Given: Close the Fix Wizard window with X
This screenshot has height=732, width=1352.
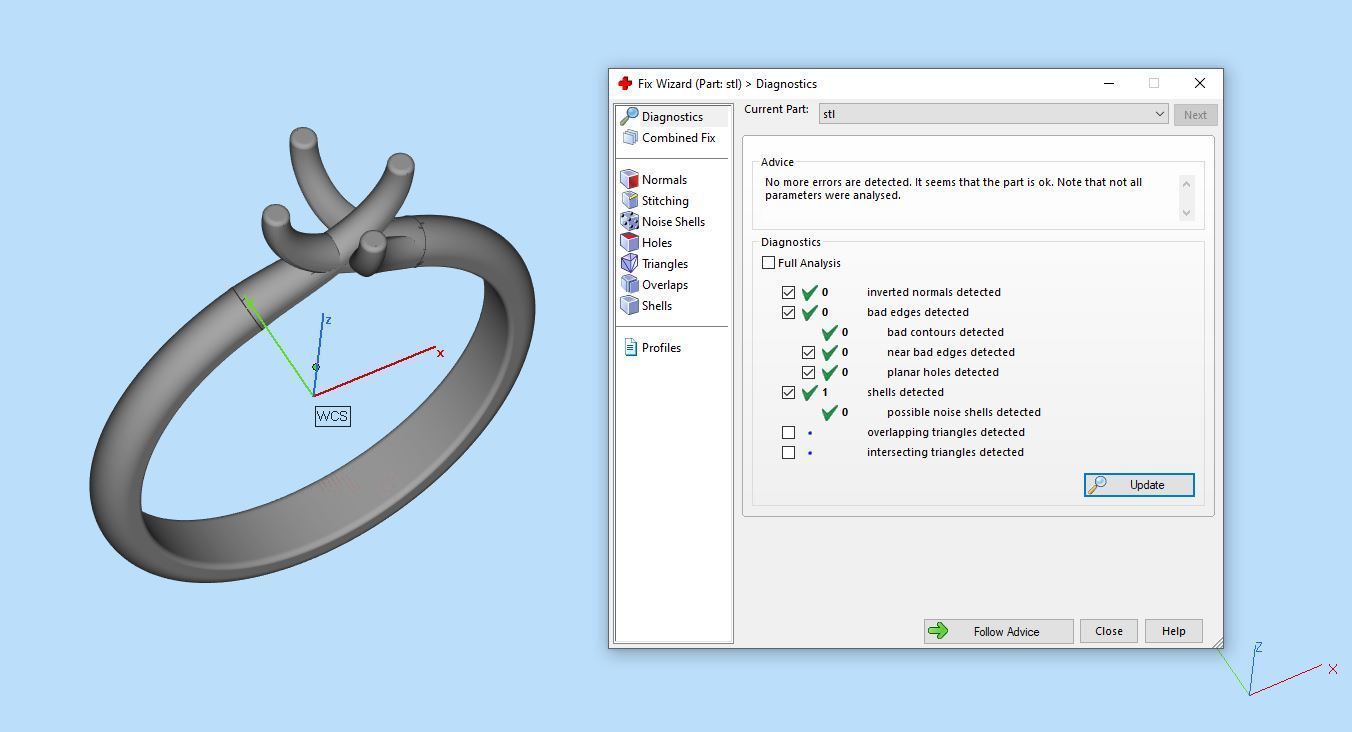Looking at the screenshot, I should tap(1199, 84).
